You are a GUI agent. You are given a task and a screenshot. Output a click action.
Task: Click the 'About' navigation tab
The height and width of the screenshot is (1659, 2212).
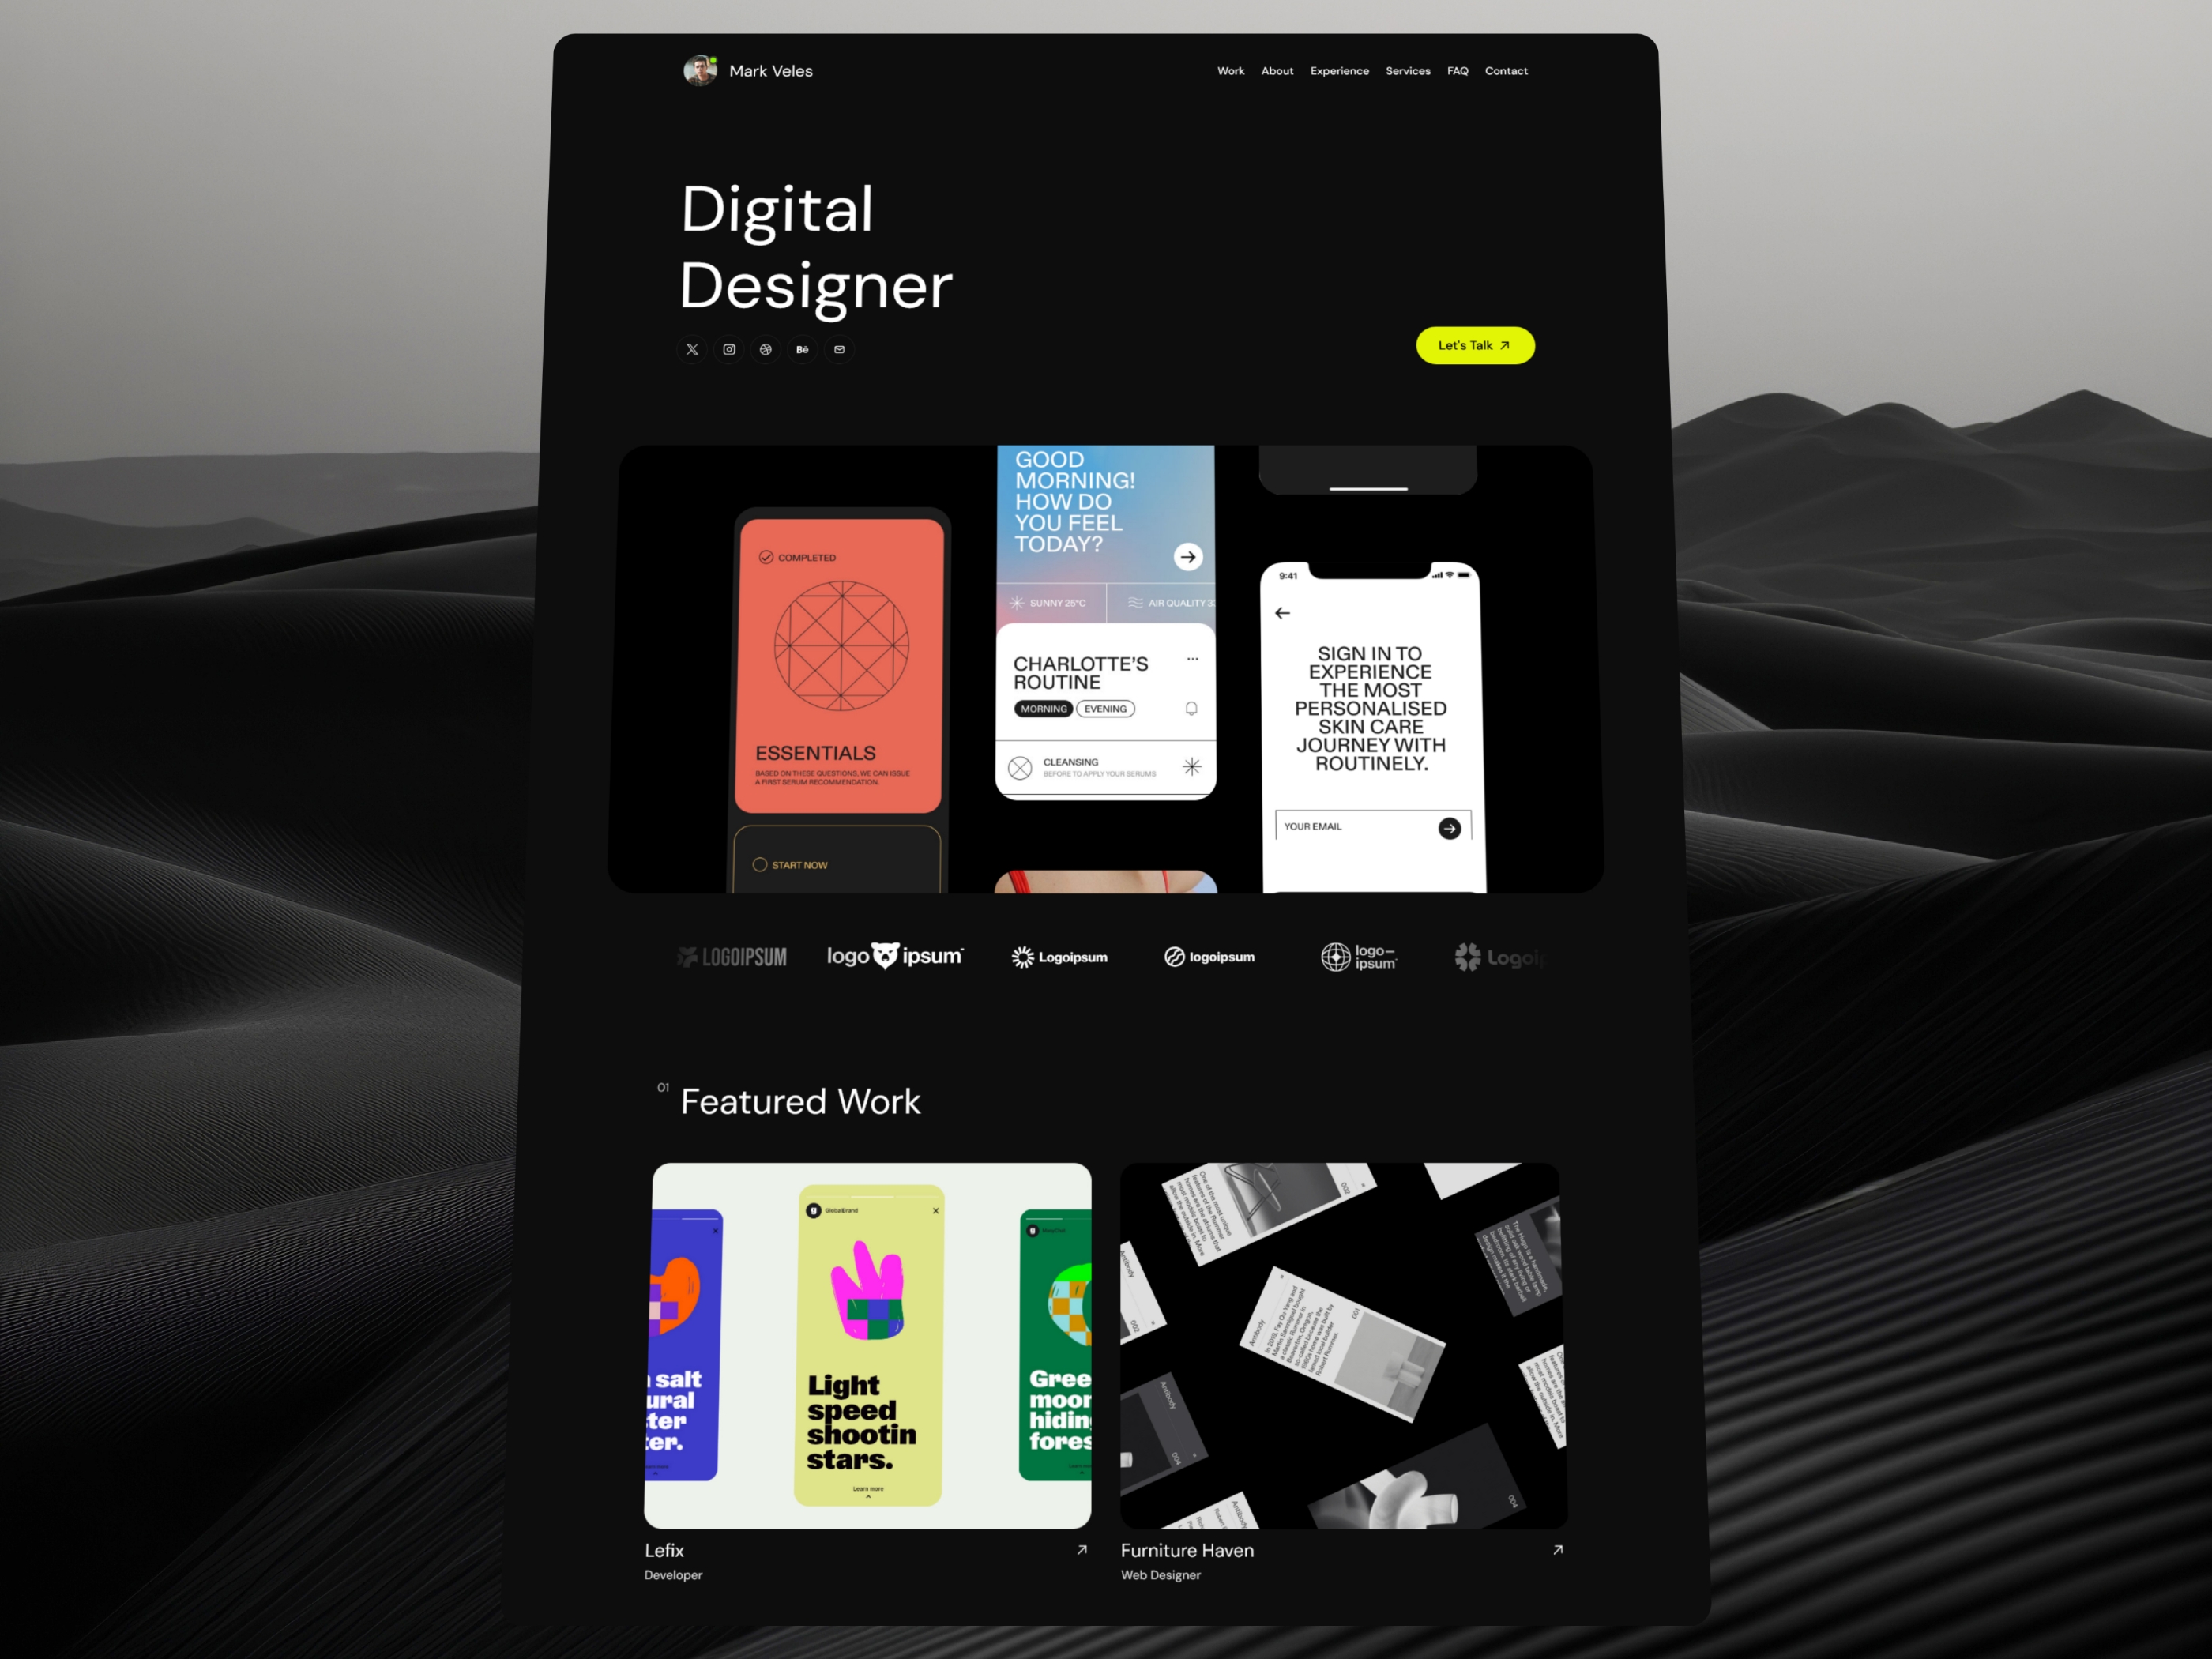[1277, 70]
